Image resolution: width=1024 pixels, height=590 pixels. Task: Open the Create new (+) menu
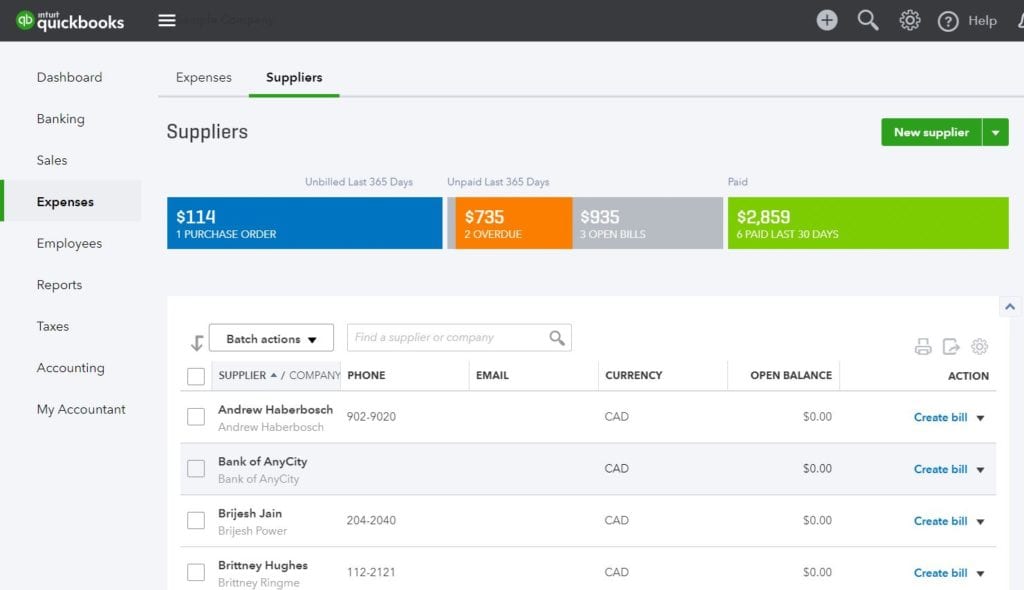pos(826,20)
